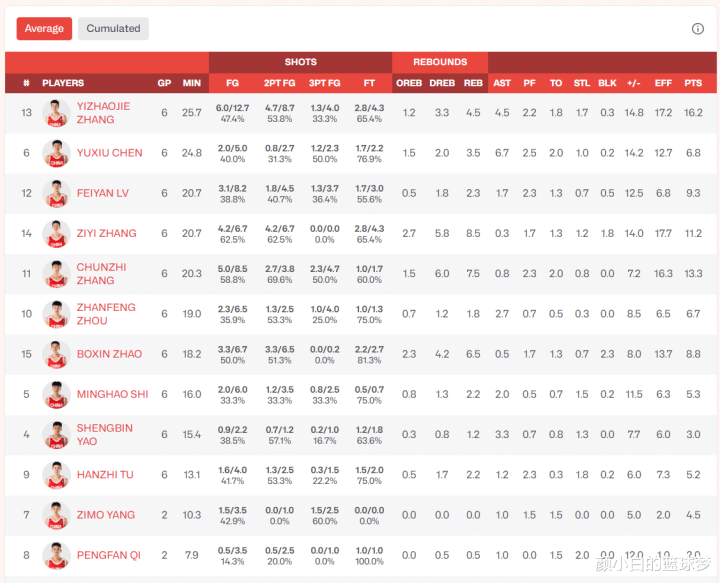
Task: Select Shengbin Yao's 3.3 AST value
Action: [x=502, y=435]
